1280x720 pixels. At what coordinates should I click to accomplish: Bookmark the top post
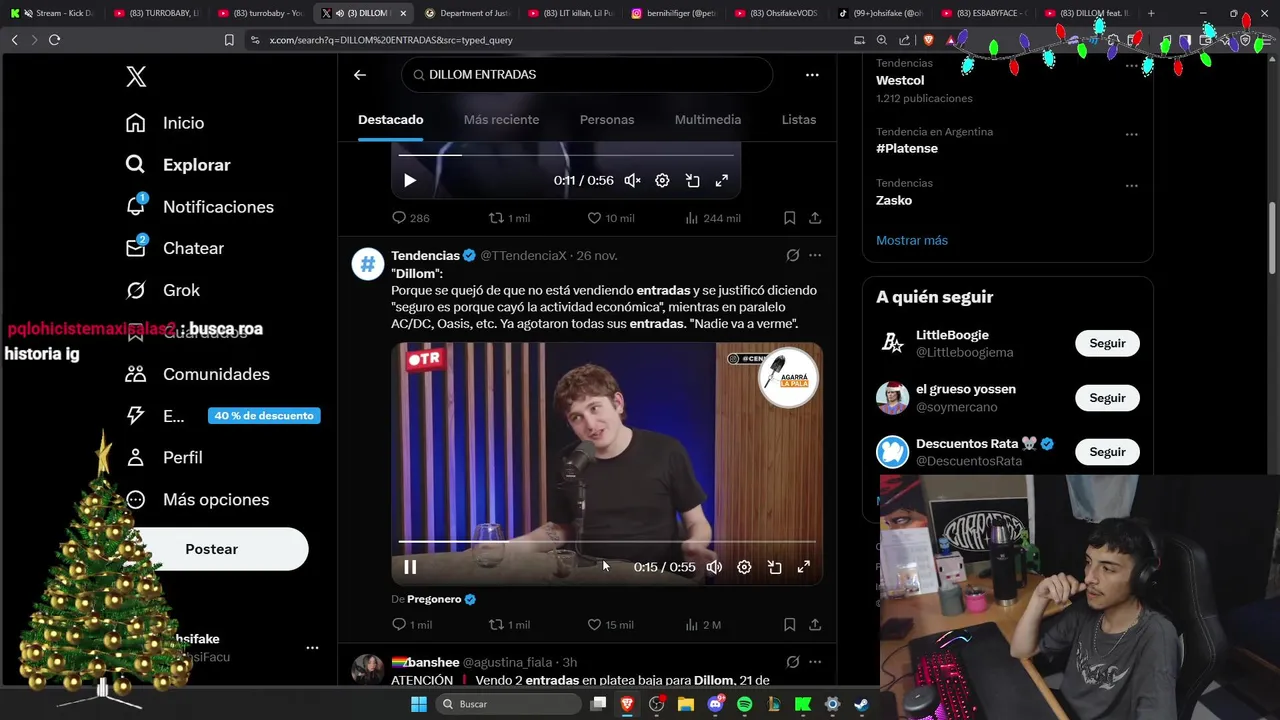pyautogui.click(x=789, y=218)
